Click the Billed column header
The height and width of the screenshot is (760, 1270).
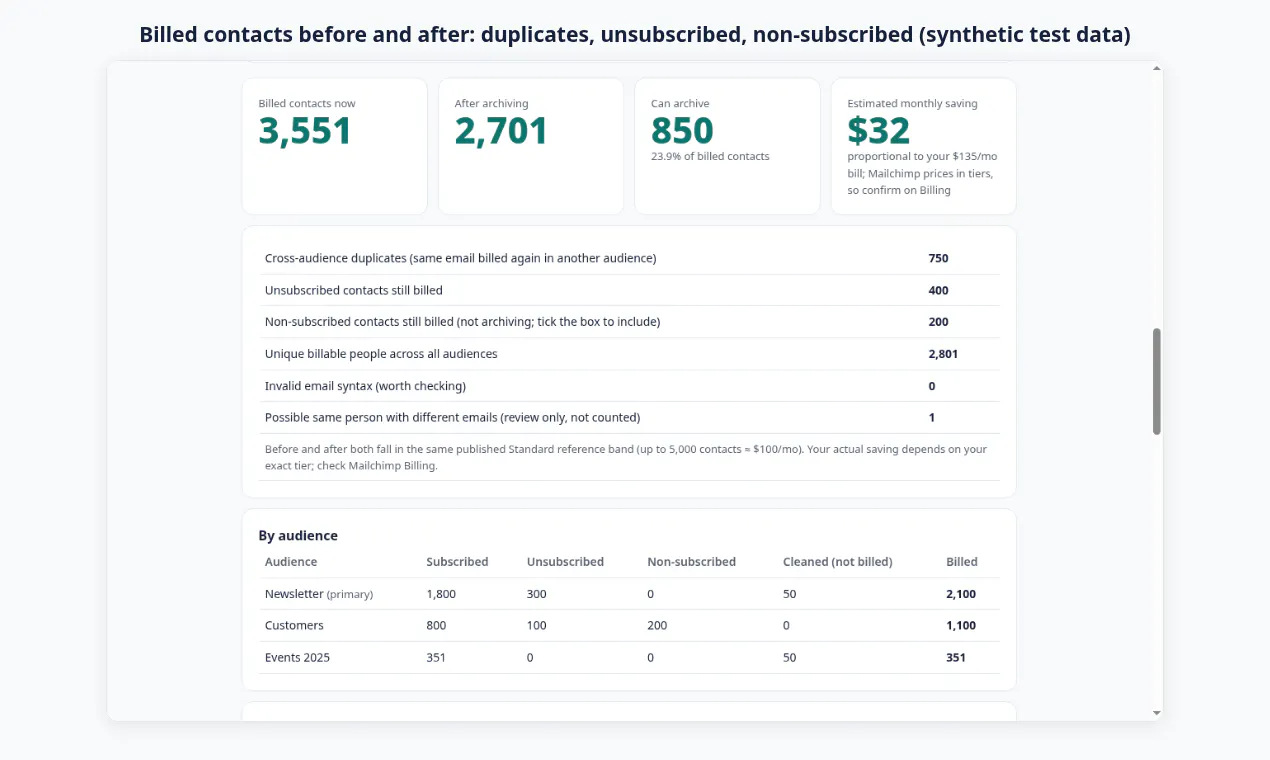click(962, 562)
